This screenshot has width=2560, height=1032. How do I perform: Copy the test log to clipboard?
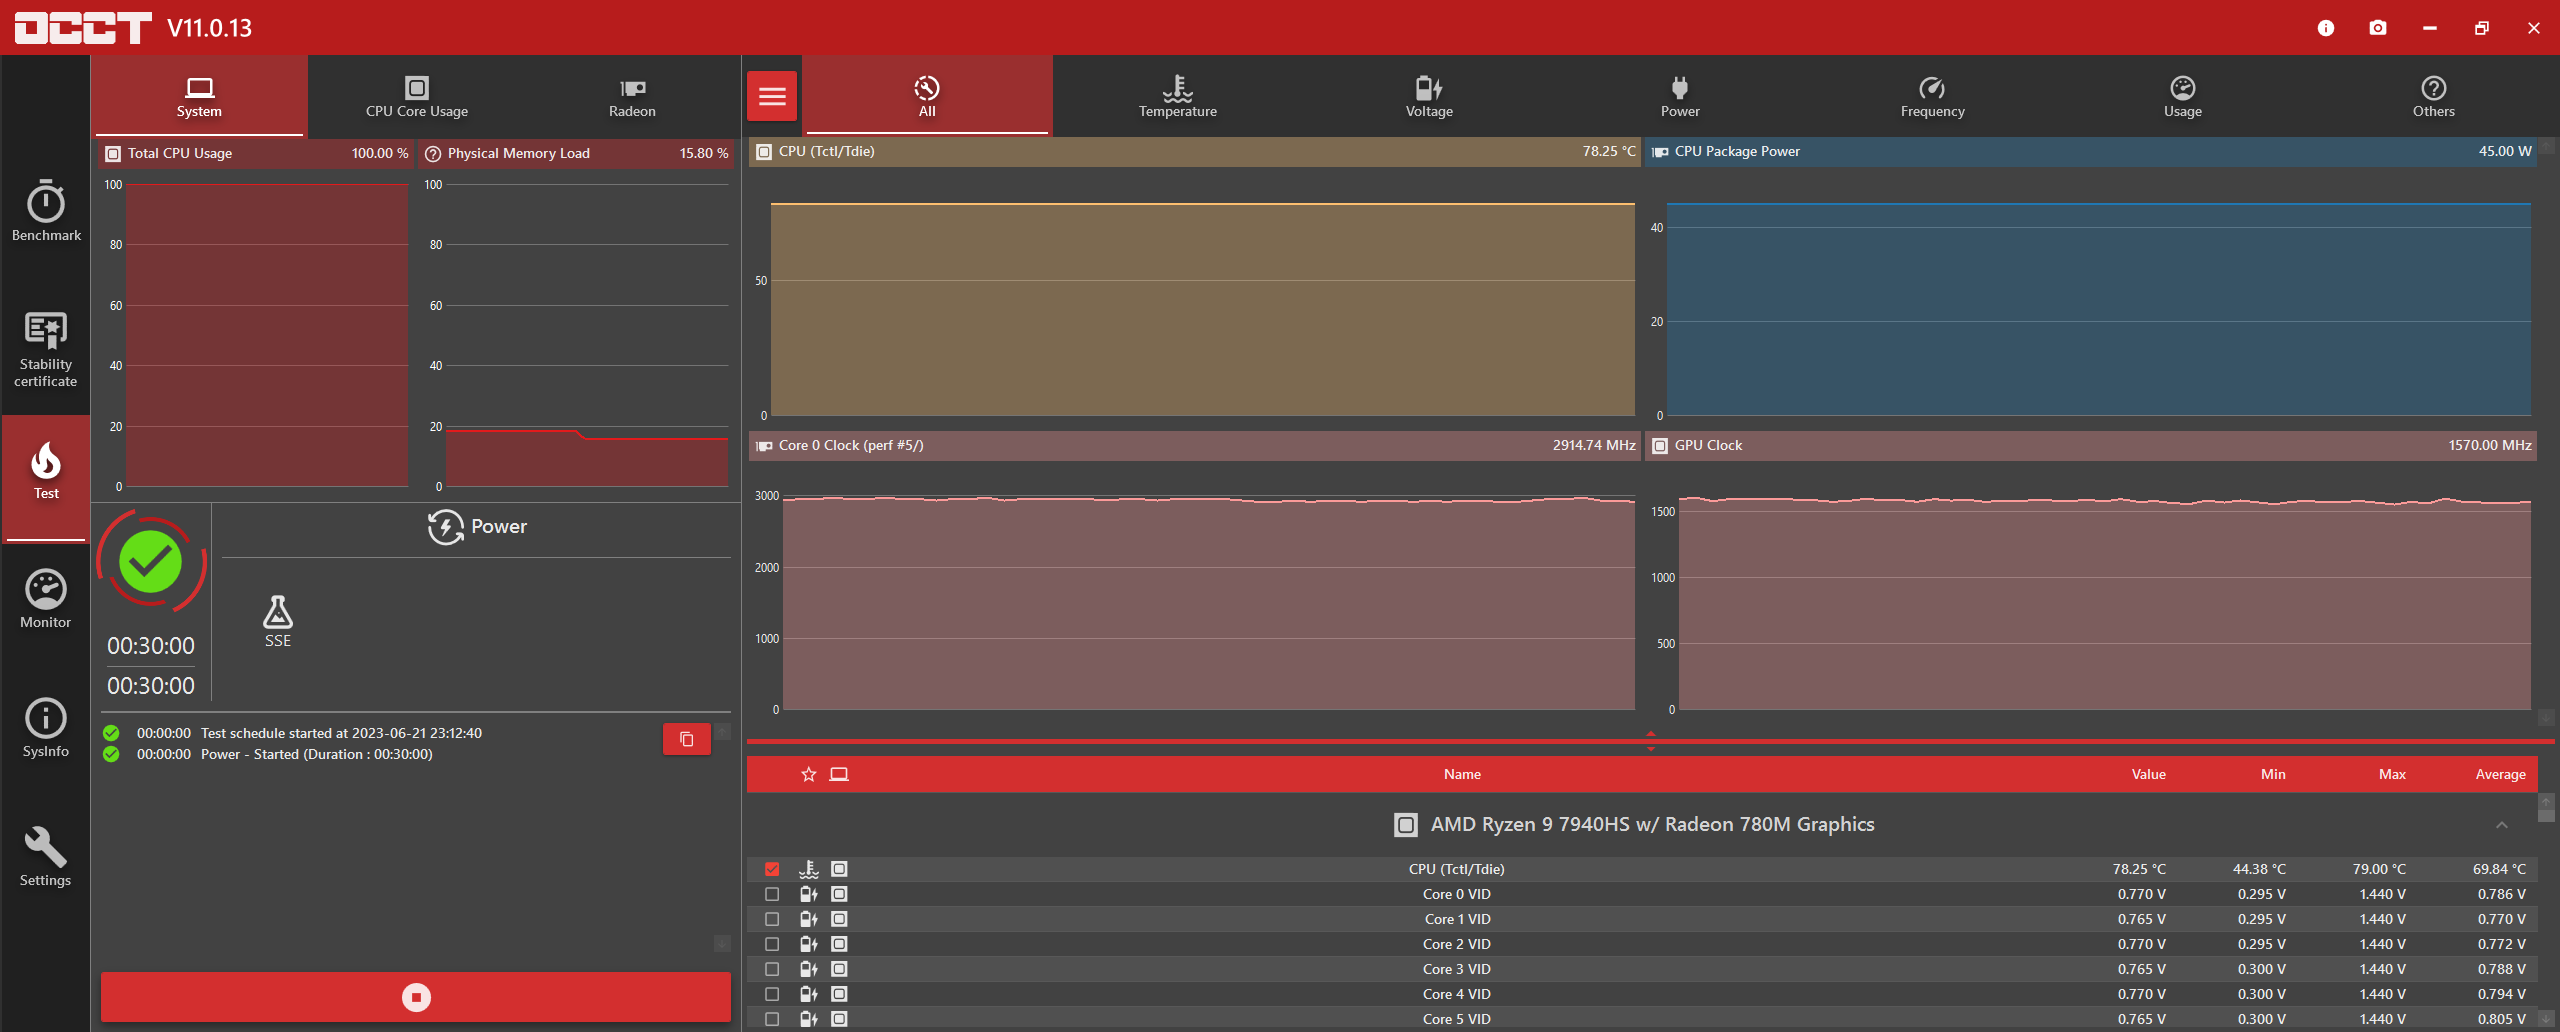(x=686, y=739)
